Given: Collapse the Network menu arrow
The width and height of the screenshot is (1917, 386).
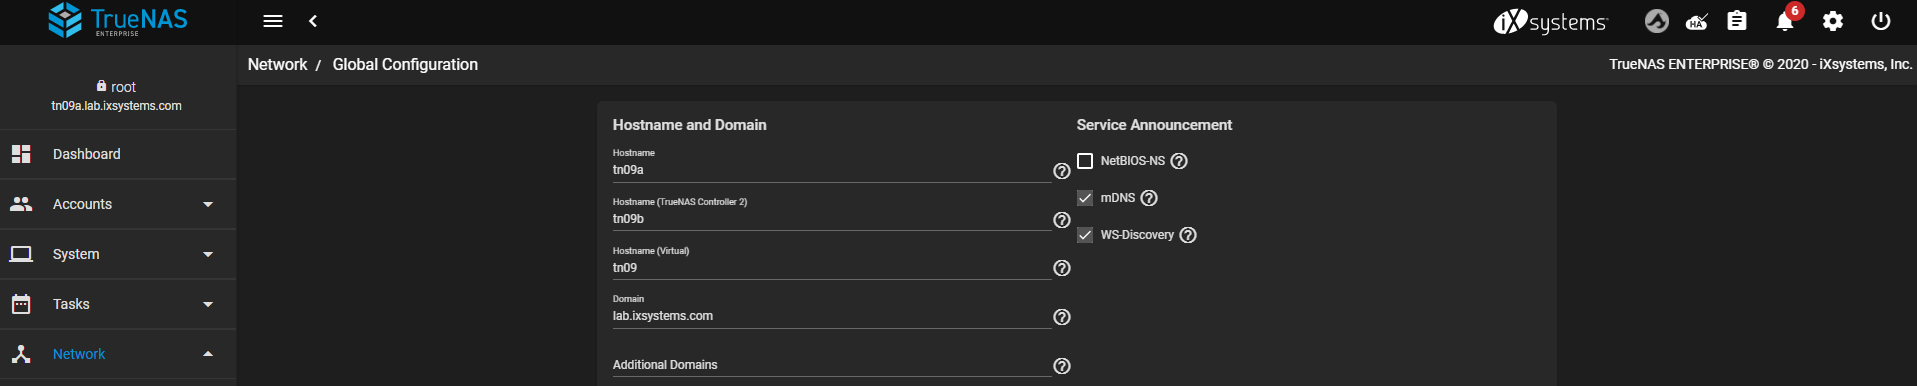Looking at the screenshot, I should click(x=208, y=354).
